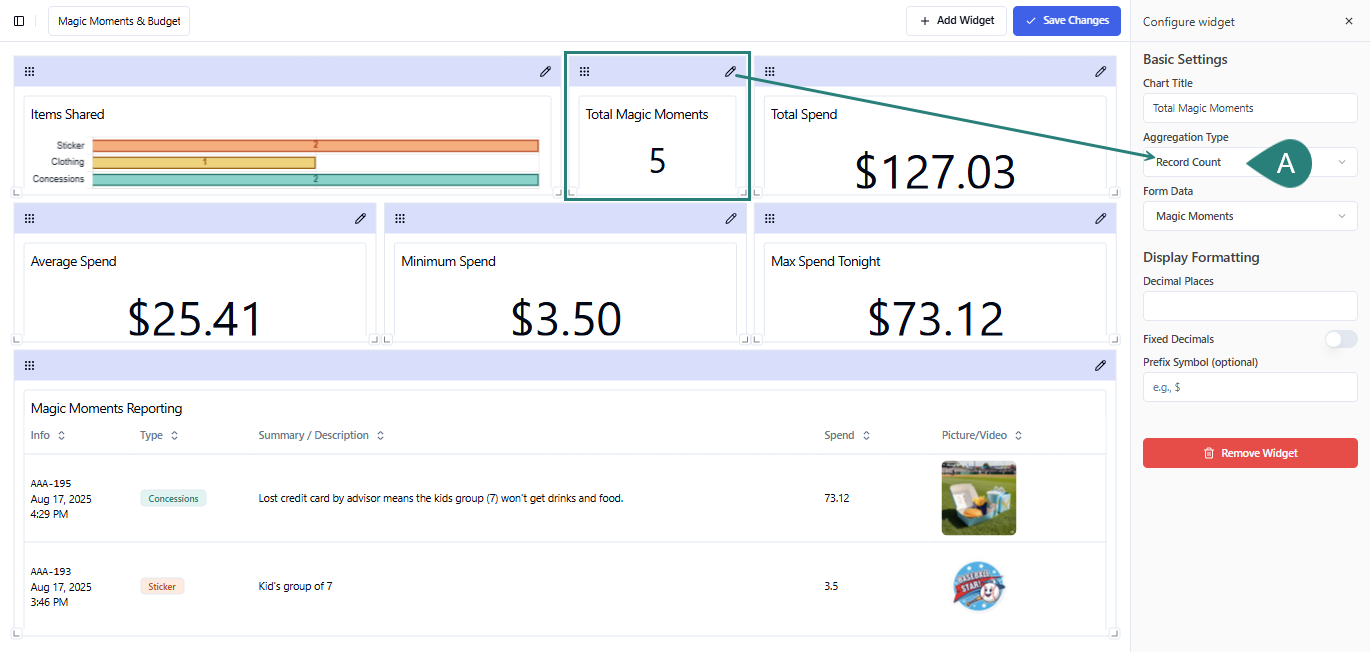Click the Remove Widget button

point(1250,453)
